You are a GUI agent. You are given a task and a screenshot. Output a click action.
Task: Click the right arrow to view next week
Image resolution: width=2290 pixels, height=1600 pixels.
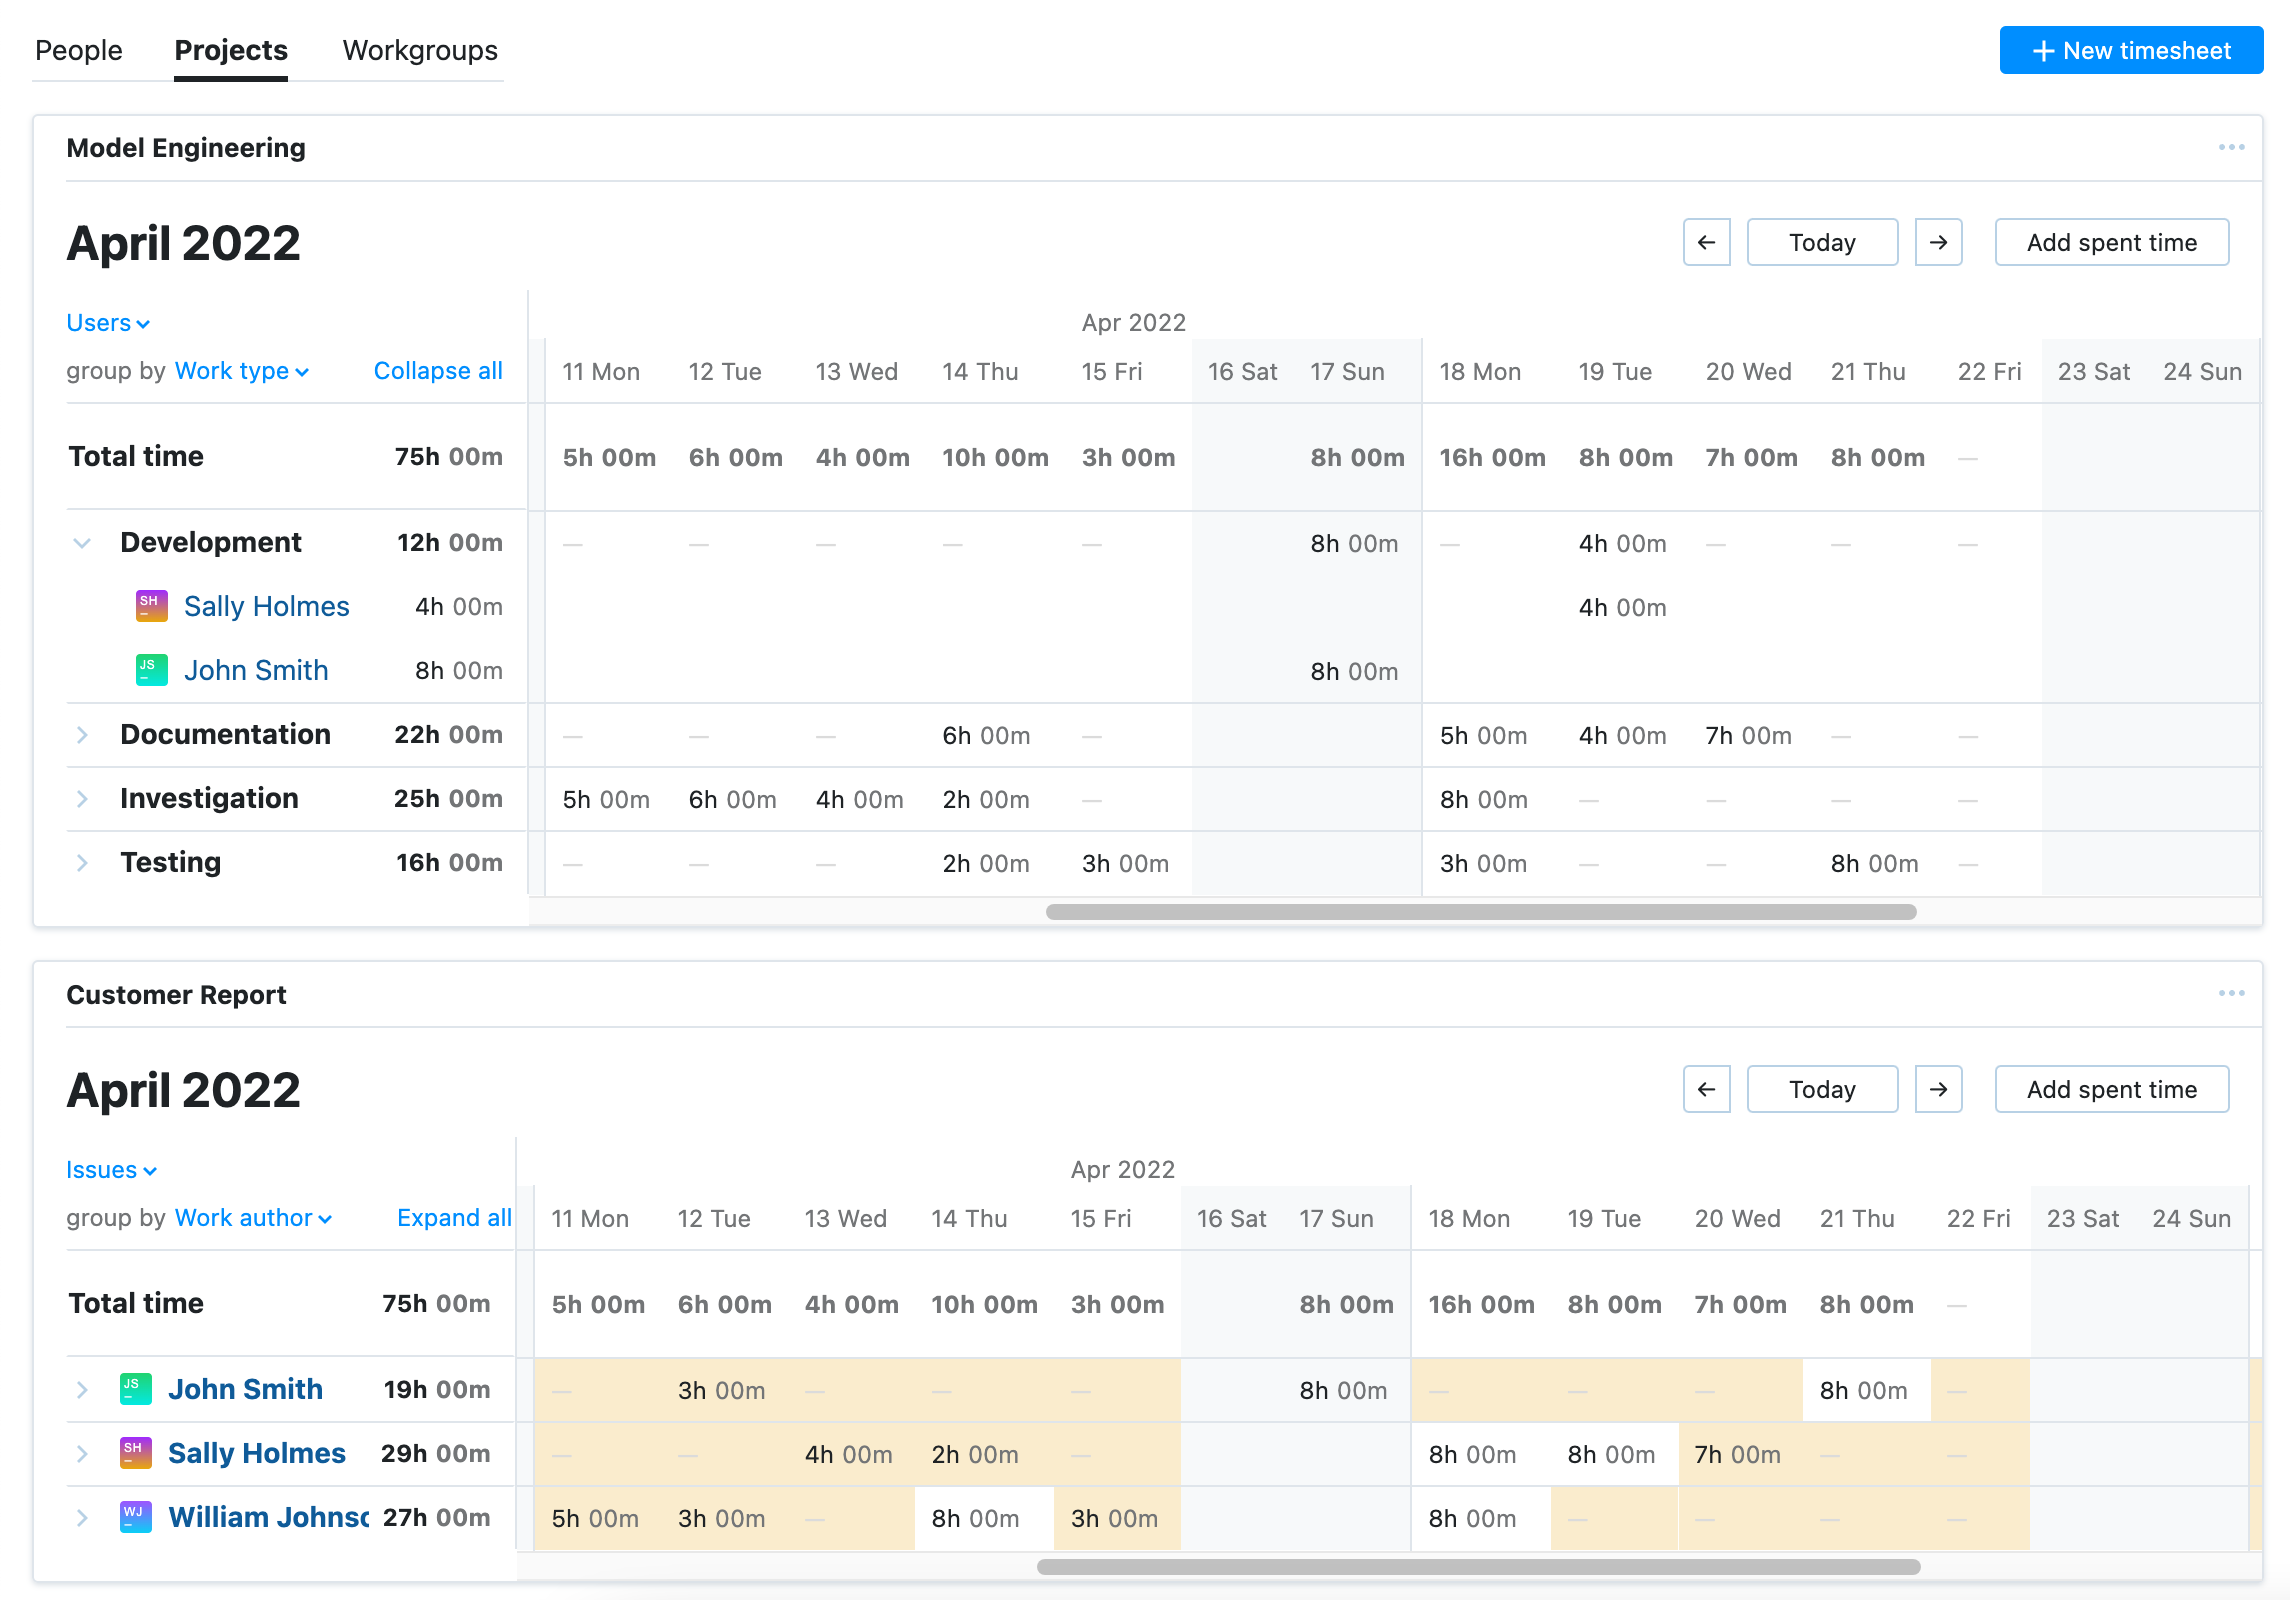click(x=1939, y=241)
